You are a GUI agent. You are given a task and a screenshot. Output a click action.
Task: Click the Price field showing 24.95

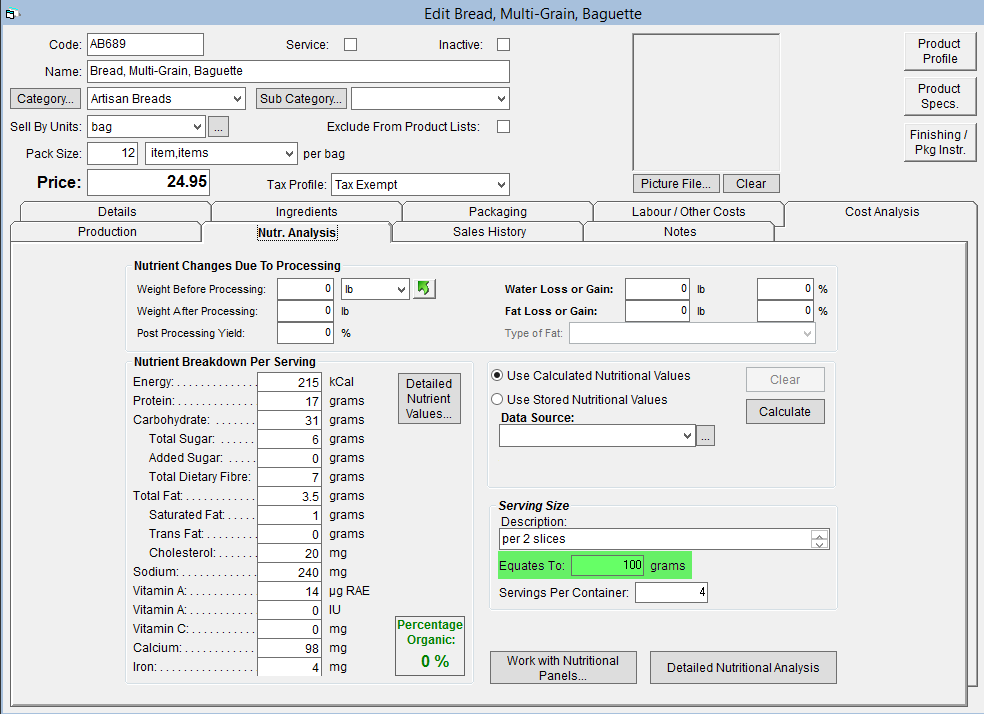coord(148,182)
